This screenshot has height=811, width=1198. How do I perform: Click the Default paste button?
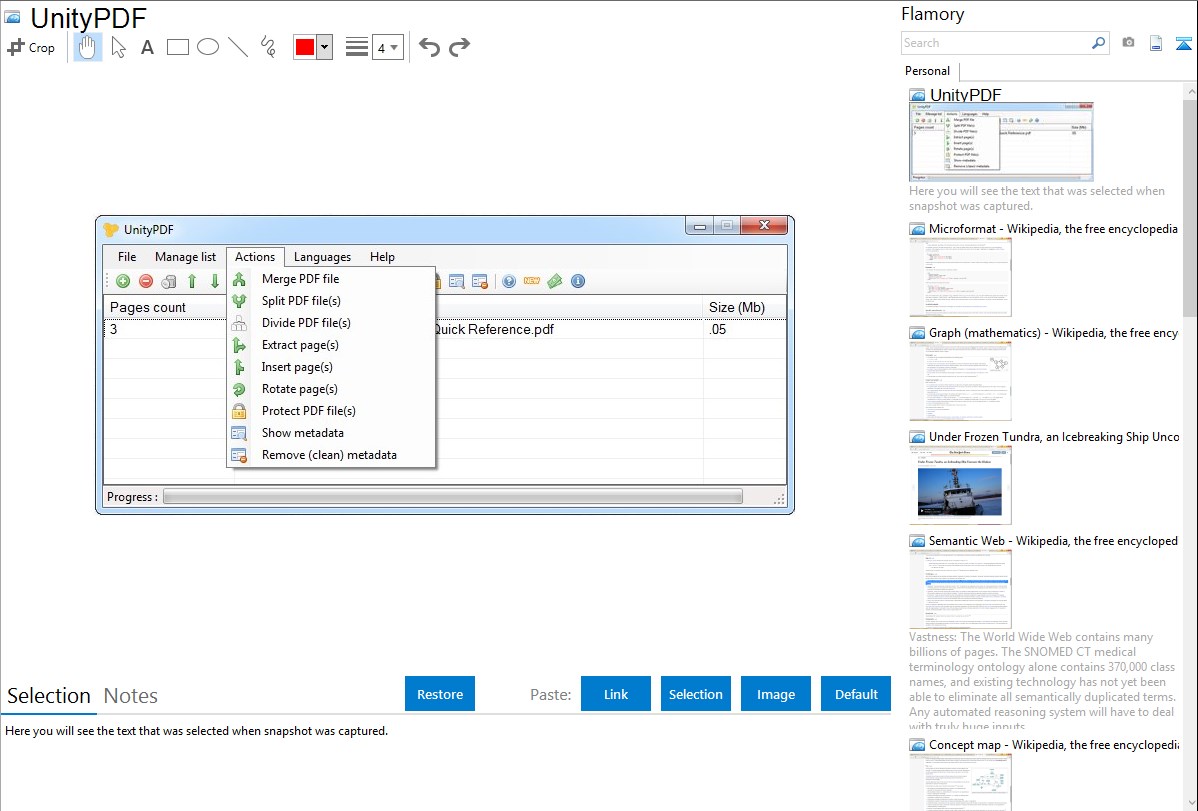(856, 694)
